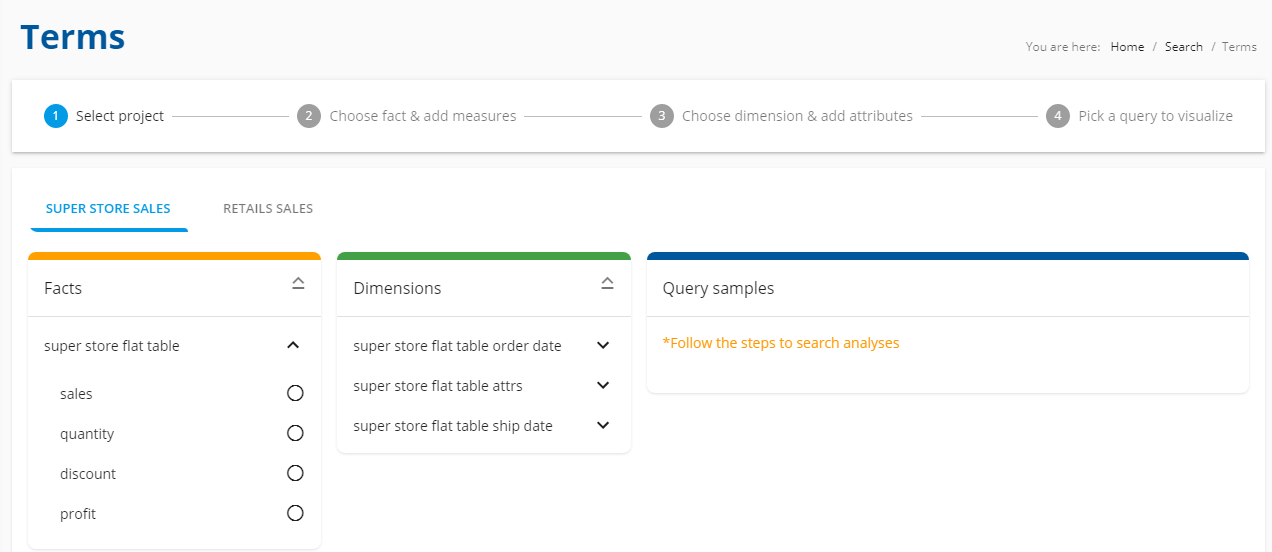The image size is (1272, 552).
Task: Select the profit measure radio button
Action: (295, 513)
